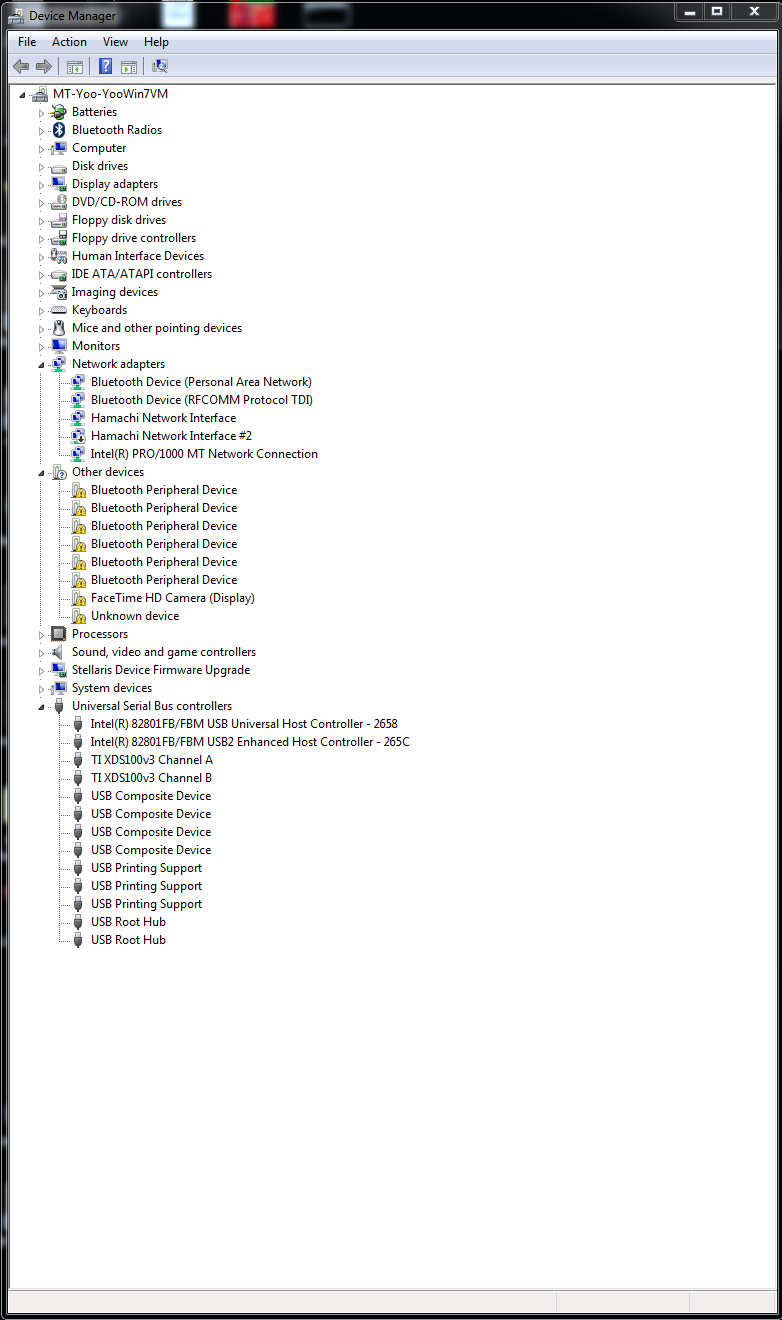Click the Sound, video and game controllers icon
Viewport: 782px width, 1320px height.
point(59,652)
